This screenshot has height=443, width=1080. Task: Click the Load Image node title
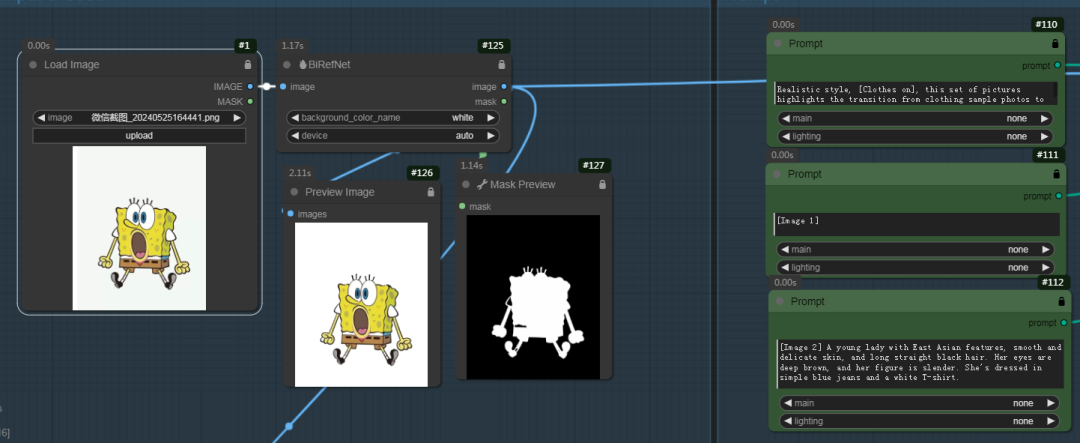point(72,65)
